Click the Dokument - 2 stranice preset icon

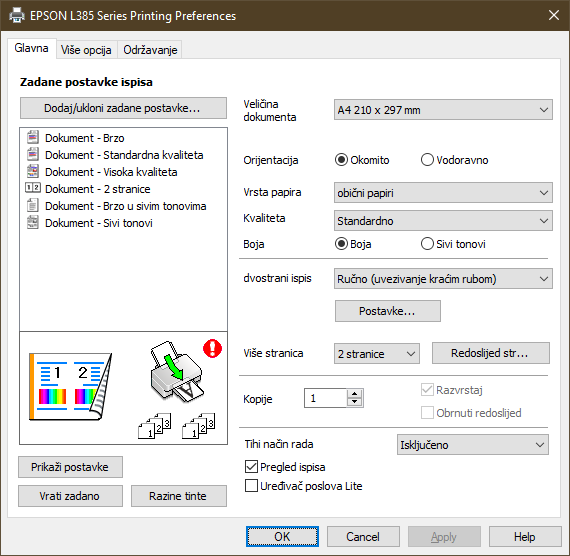point(32,188)
